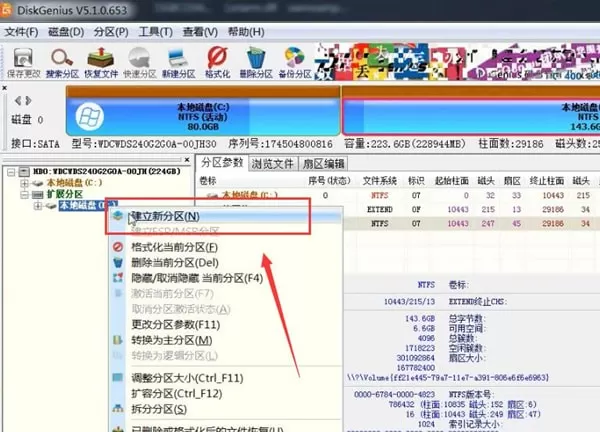Click the 序号(状态) column header
The height and width of the screenshot is (432, 600).
329,181
